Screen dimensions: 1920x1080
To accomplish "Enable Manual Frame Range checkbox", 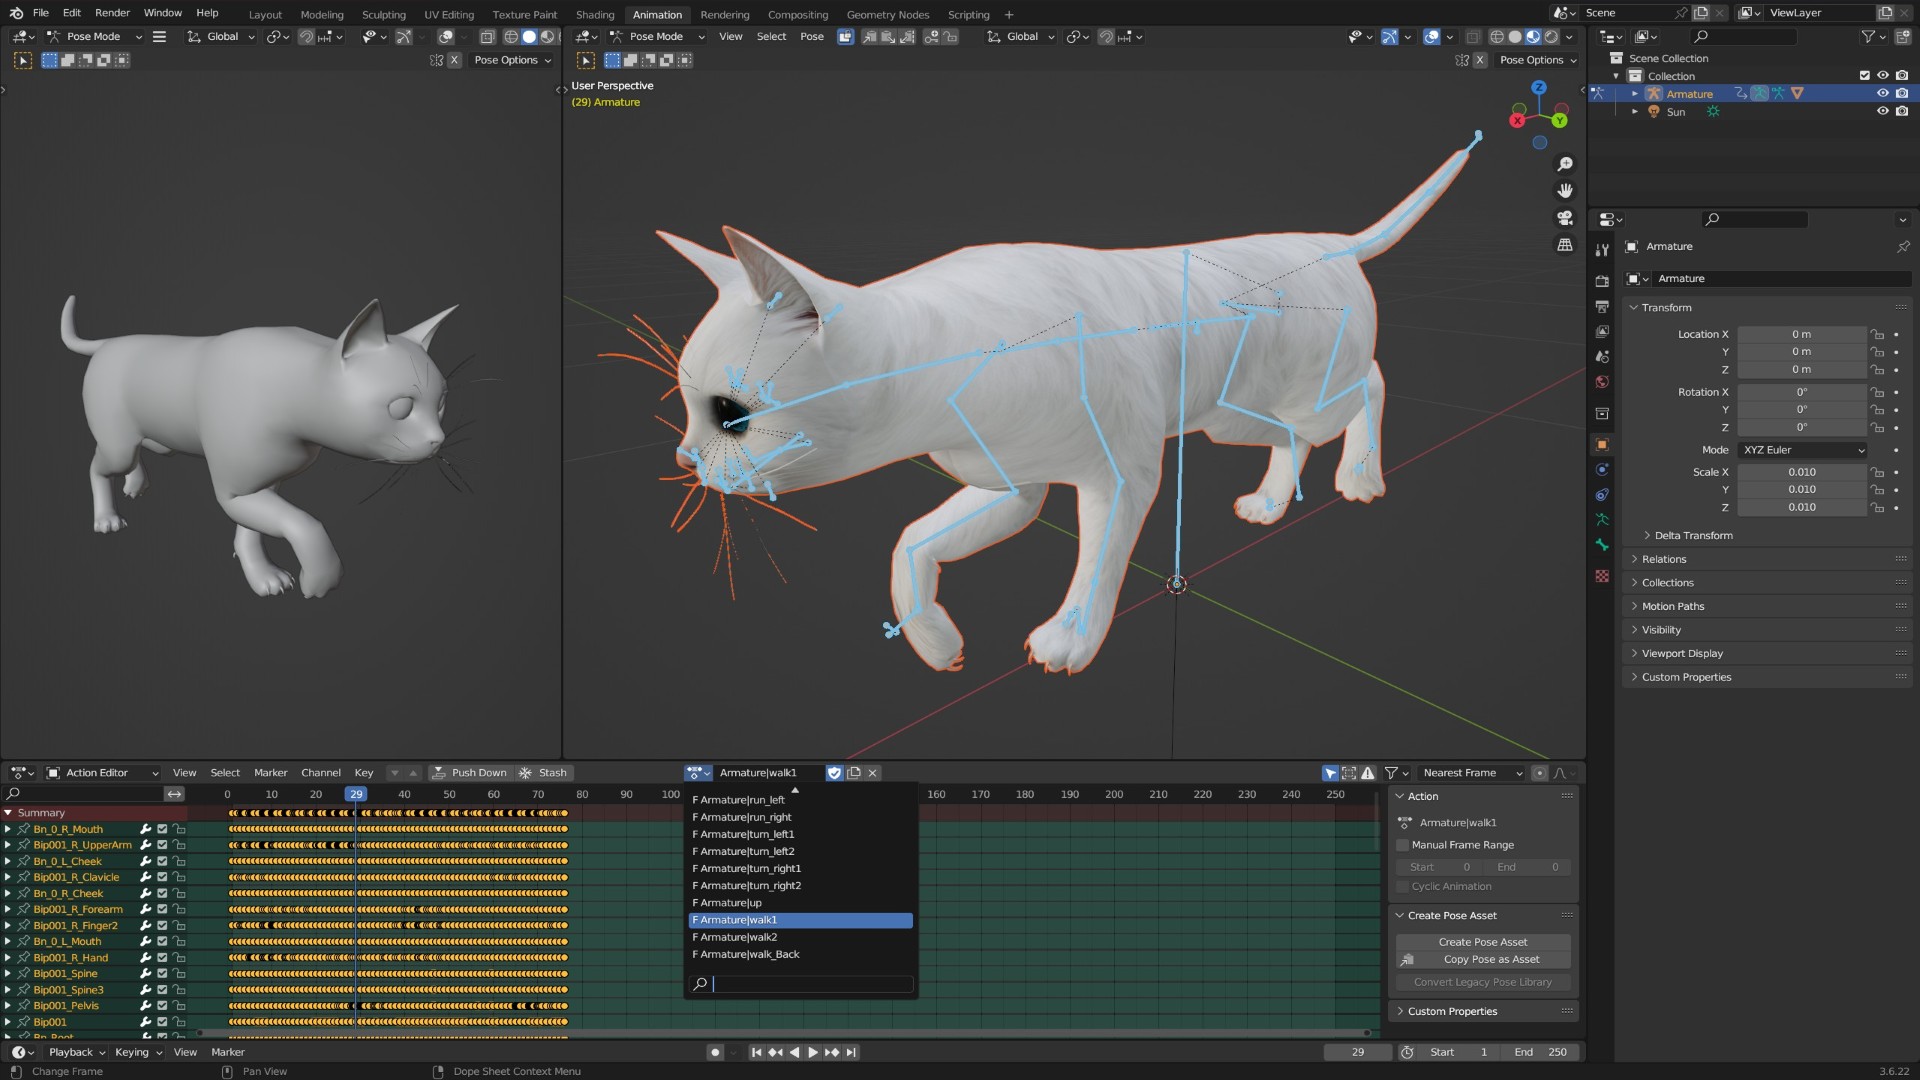I will [1402, 845].
